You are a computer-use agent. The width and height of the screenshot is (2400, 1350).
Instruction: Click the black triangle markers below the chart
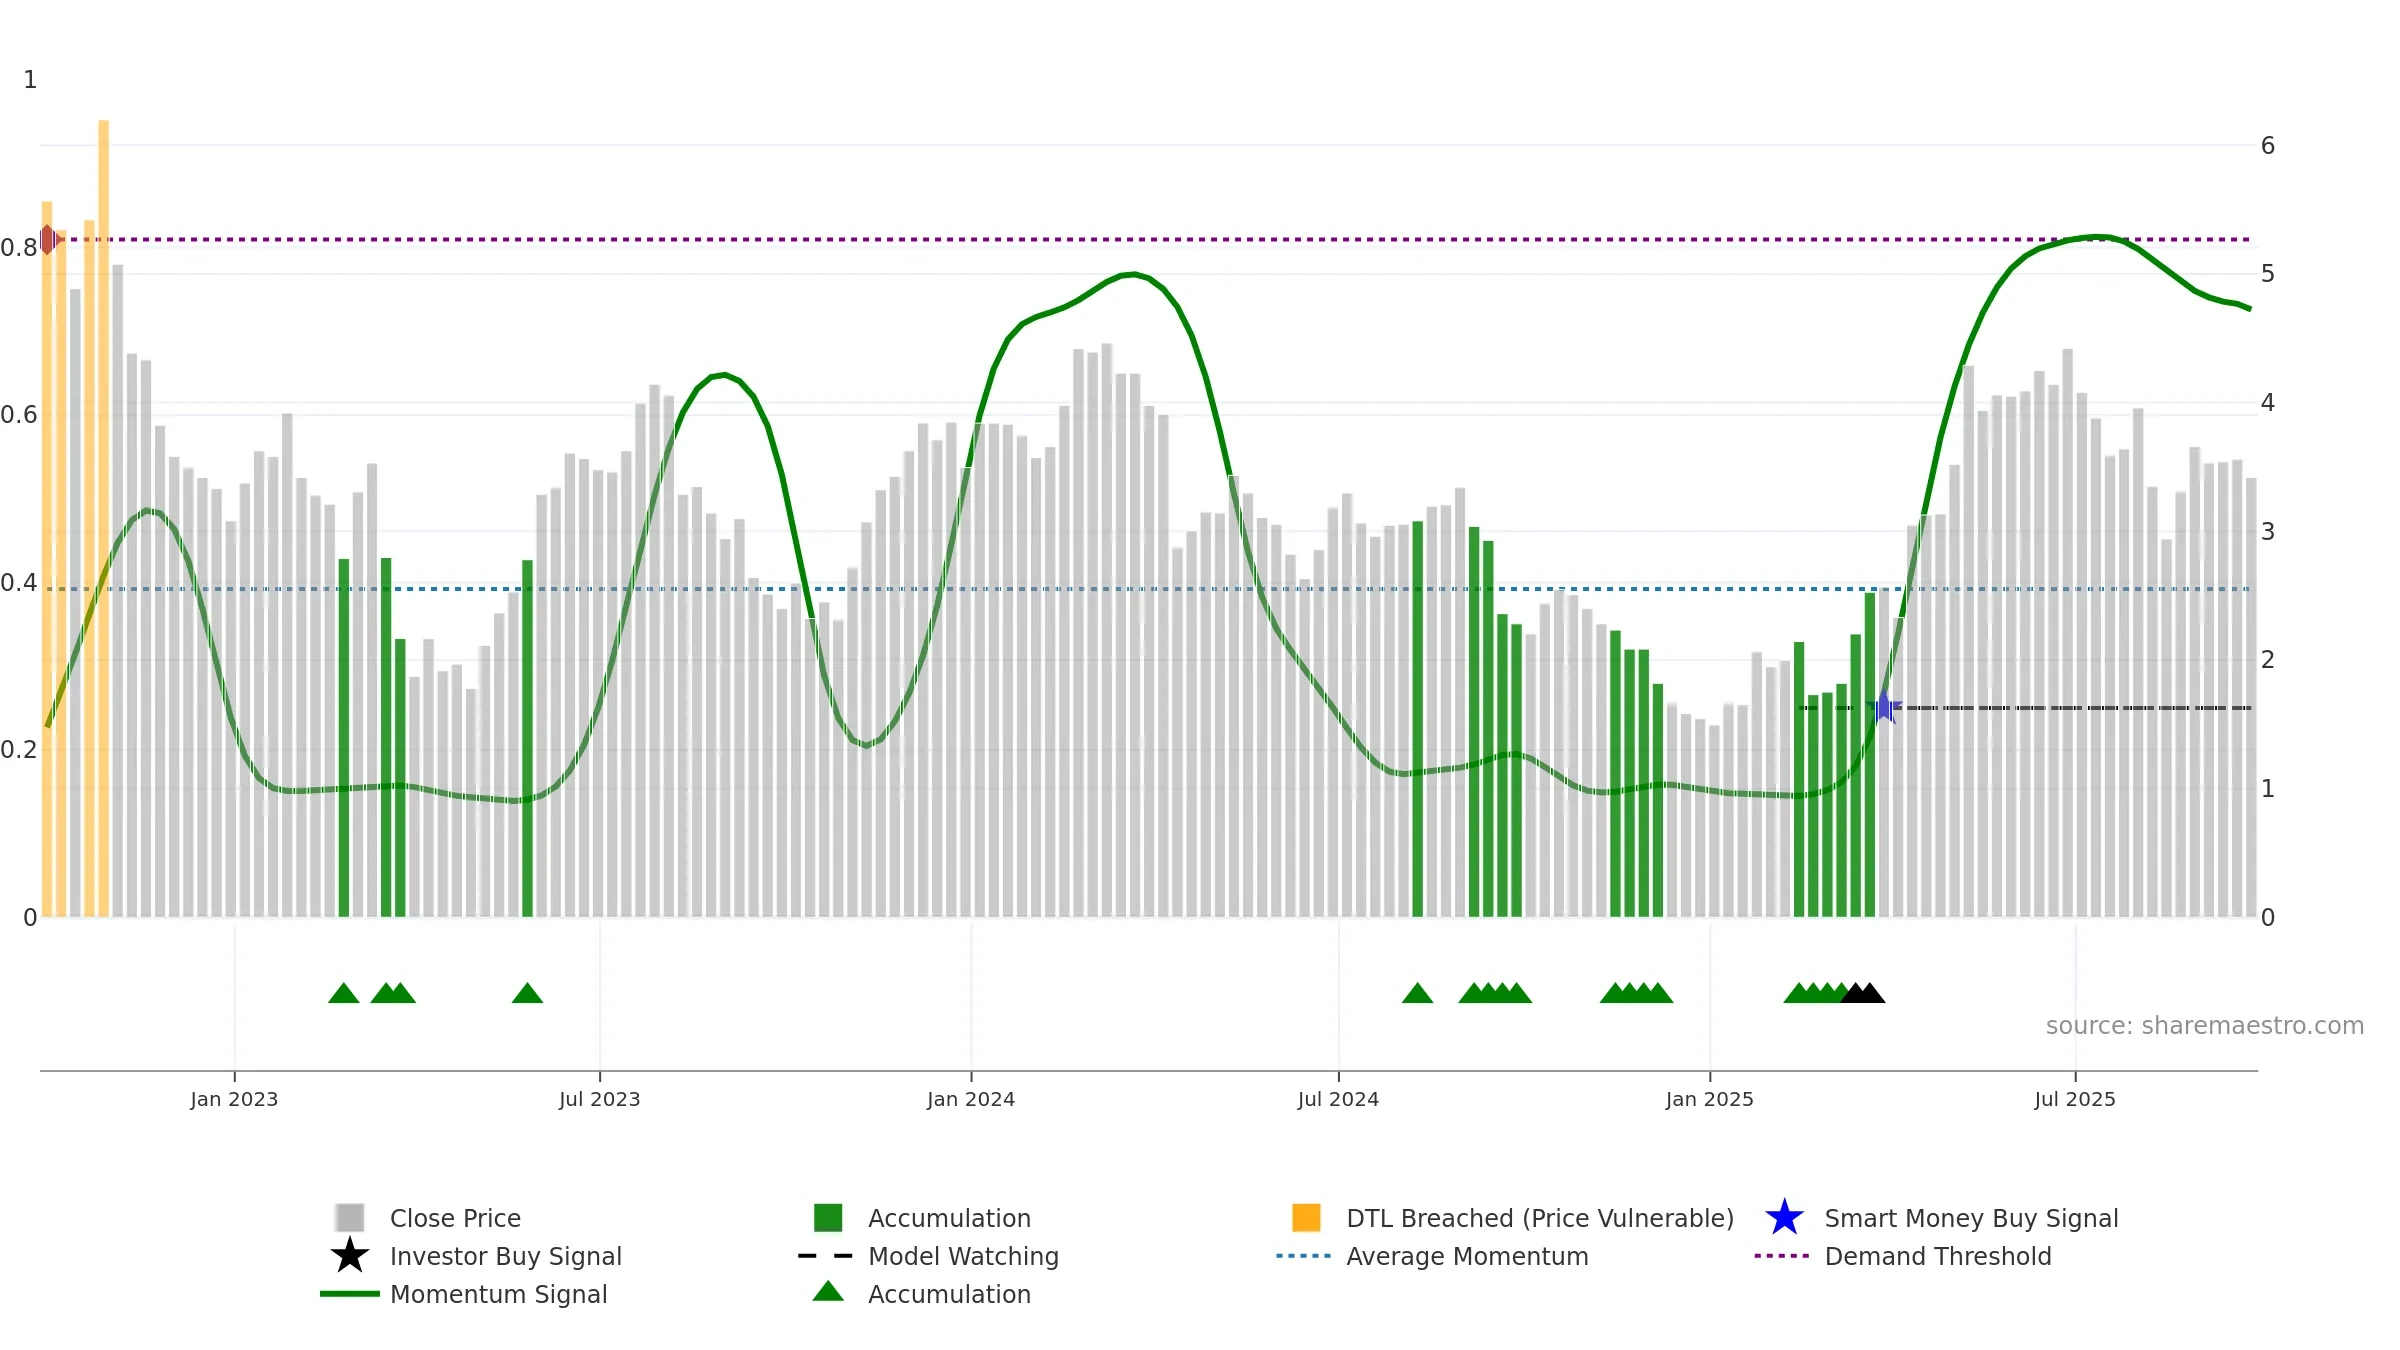(x=1862, y=993)
